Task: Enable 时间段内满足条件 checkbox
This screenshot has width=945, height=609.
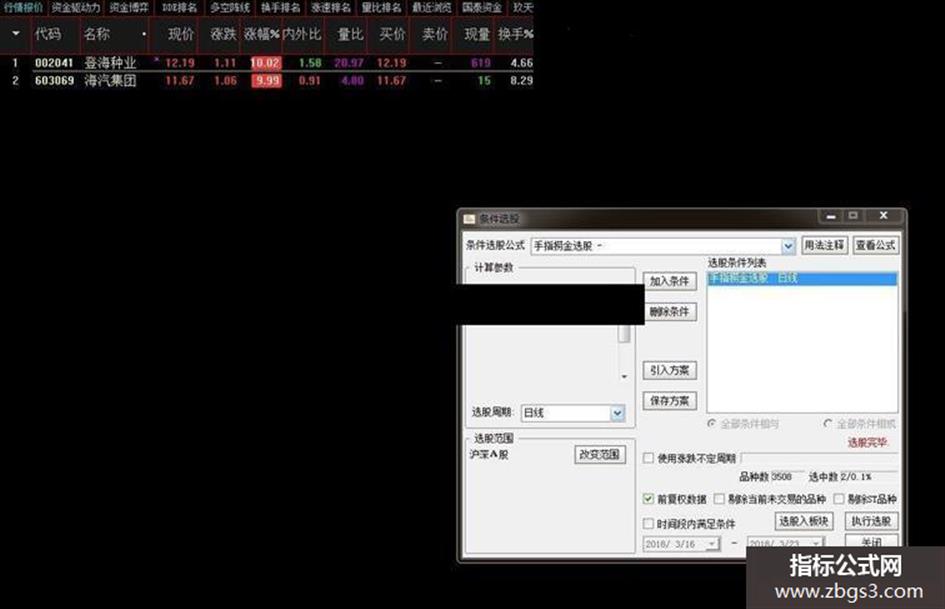Action: (648, 523)
